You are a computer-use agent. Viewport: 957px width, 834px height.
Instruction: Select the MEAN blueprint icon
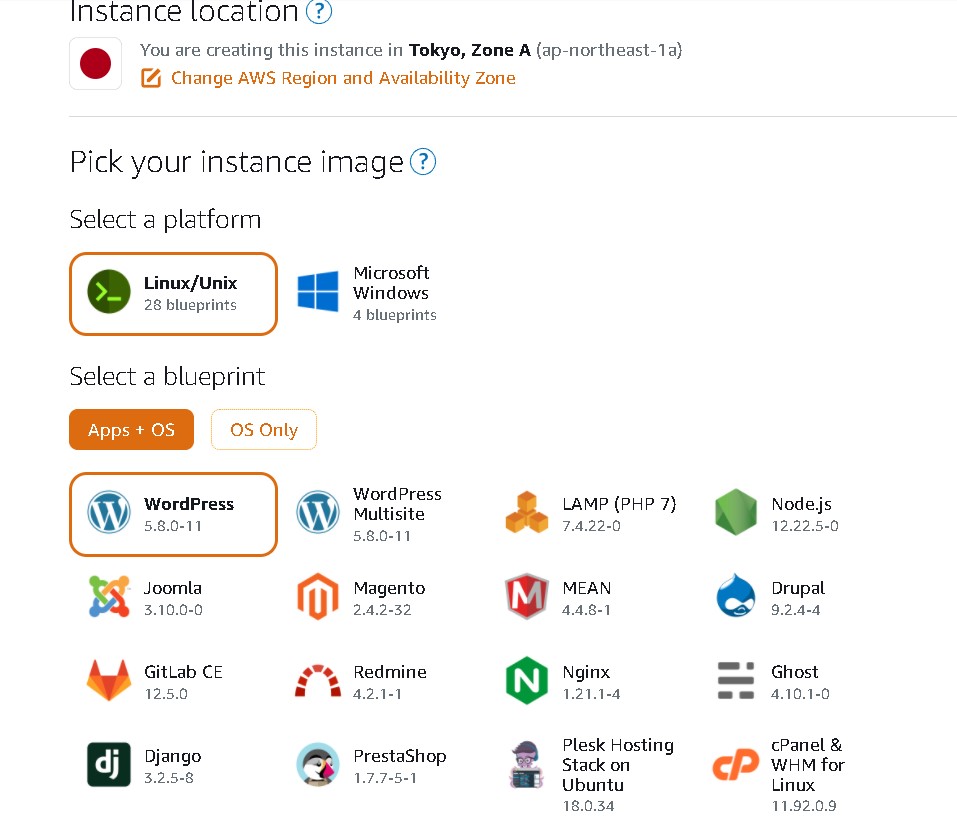pyautogui.click(x=526, y=597)
